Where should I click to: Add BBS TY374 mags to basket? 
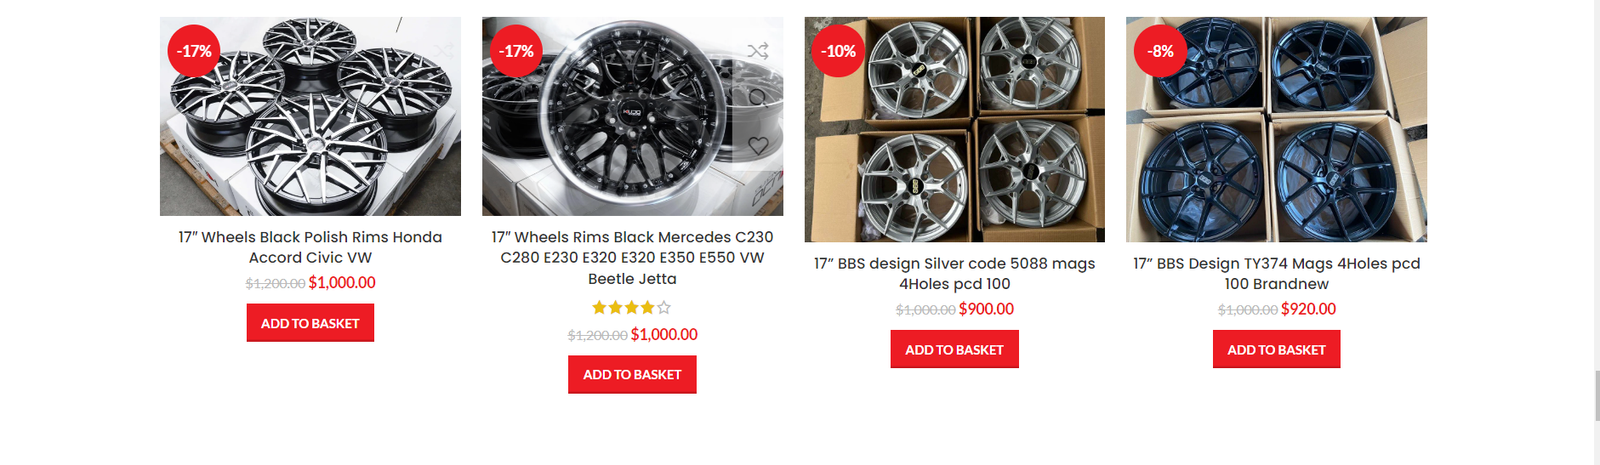click(x=1276, y=350)
